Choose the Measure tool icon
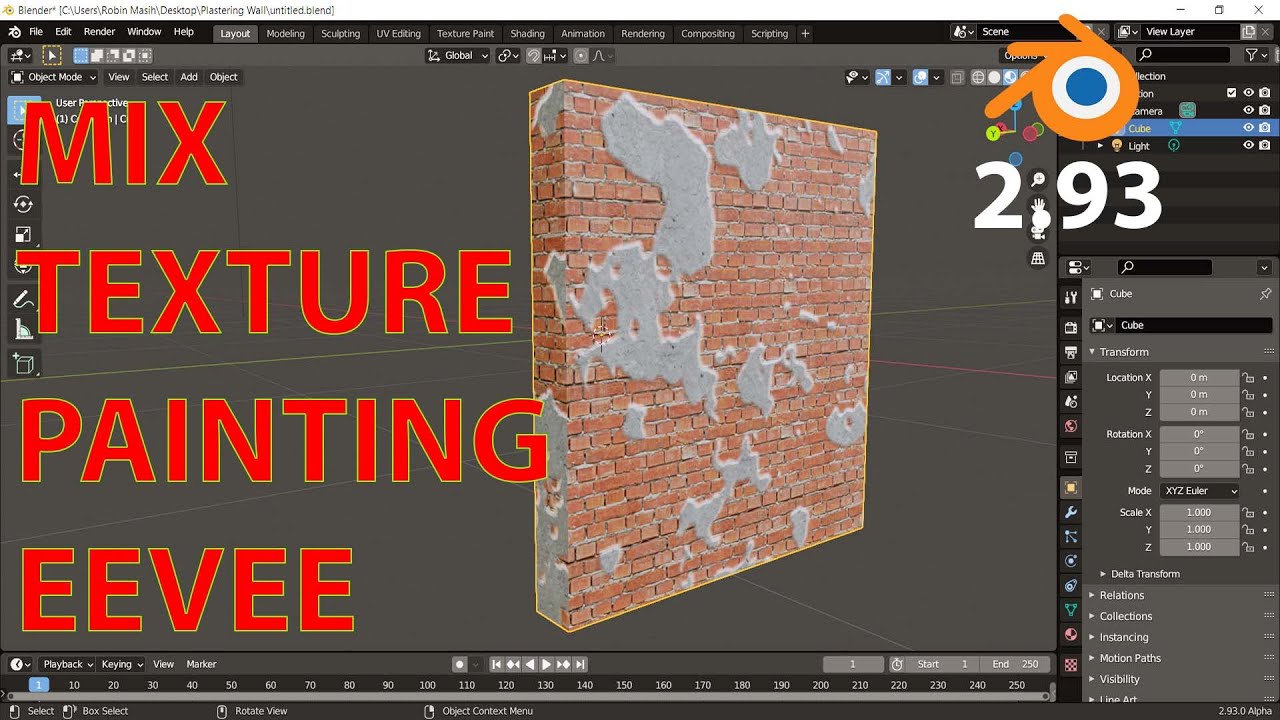Viewport: 1280px width, 720px height. point(23,329)
